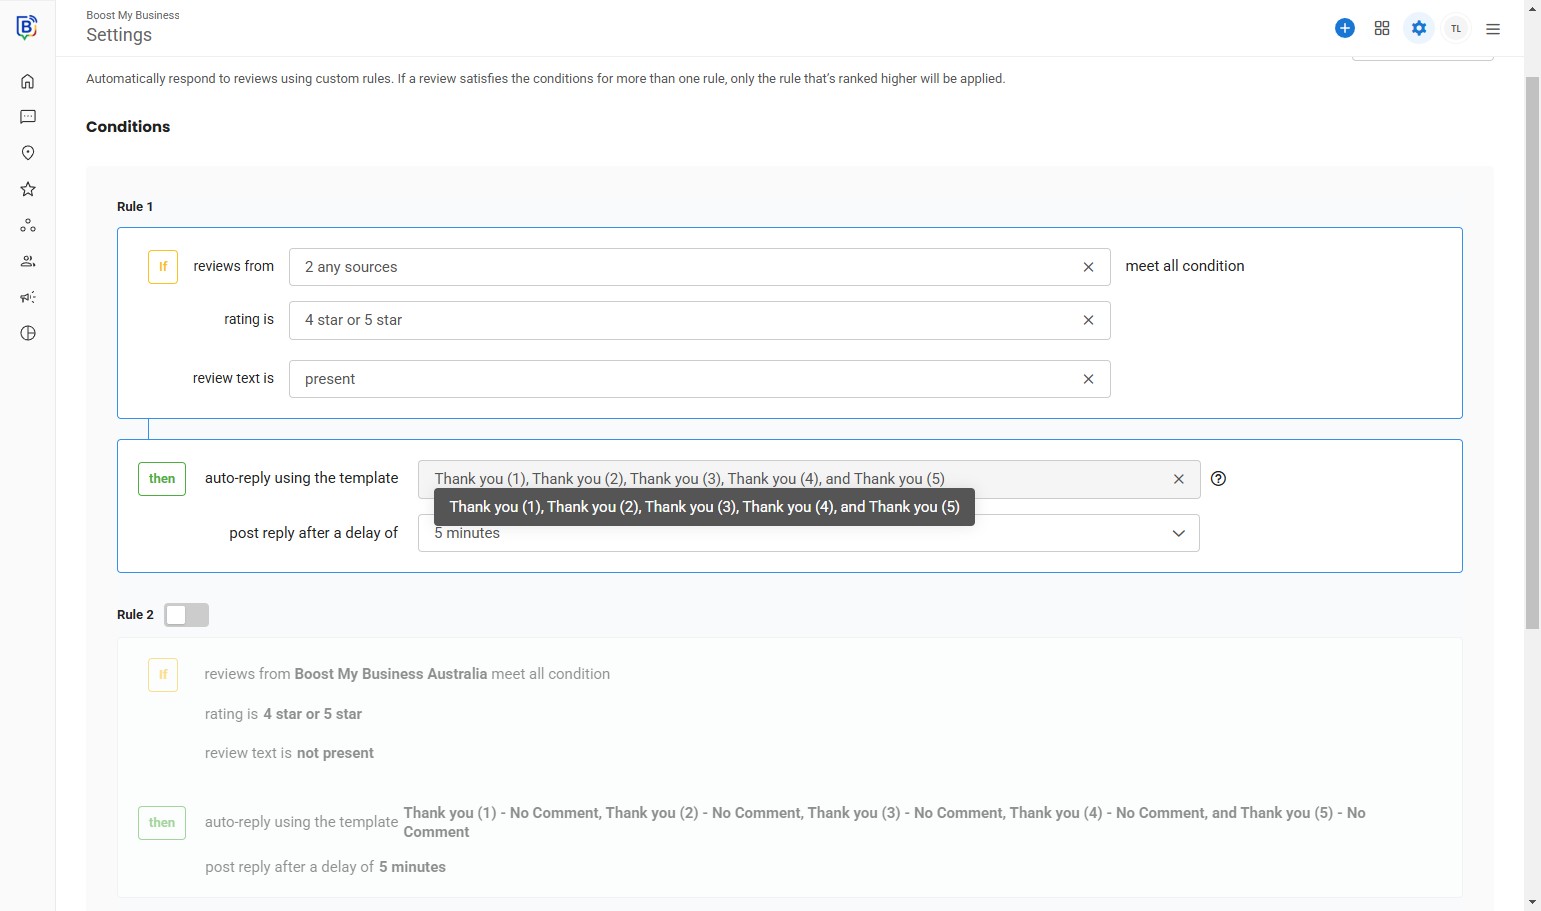
Task: Clear the review text is field
Action: pyautogui.click(x=1088, y=379)
